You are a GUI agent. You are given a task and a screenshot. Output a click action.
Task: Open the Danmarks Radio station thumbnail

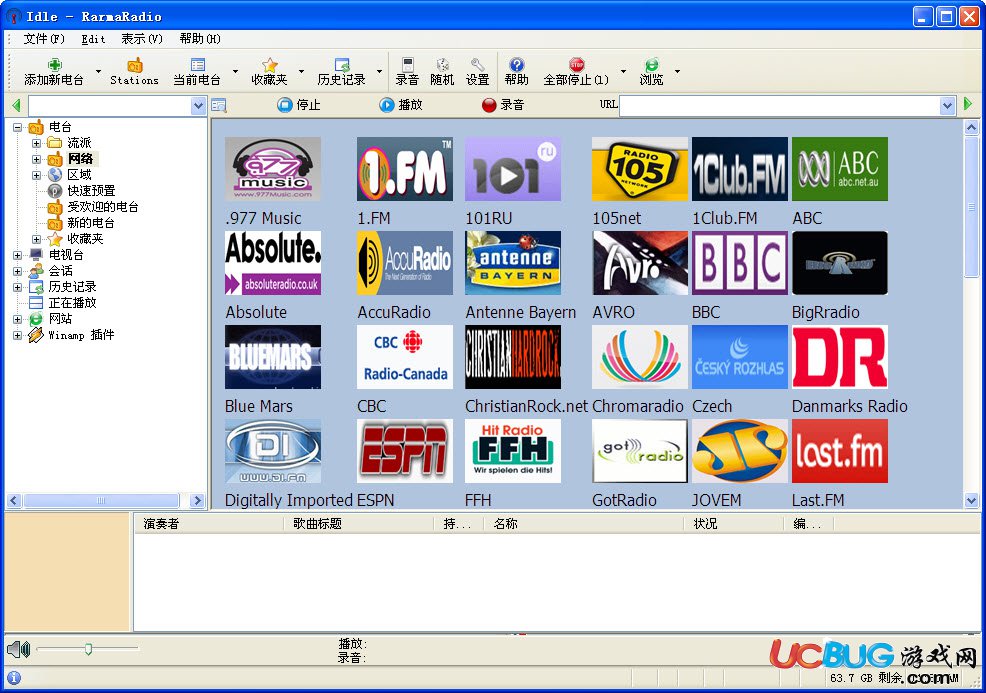coord(840,357)
